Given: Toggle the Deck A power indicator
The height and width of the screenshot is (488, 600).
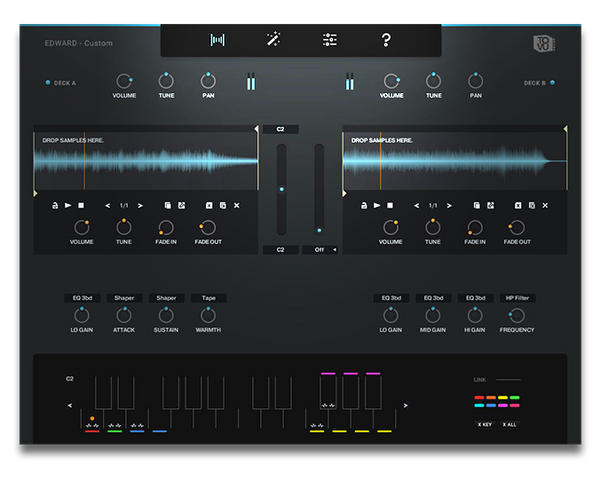Looking at the screenshot, I should [47, 83].
